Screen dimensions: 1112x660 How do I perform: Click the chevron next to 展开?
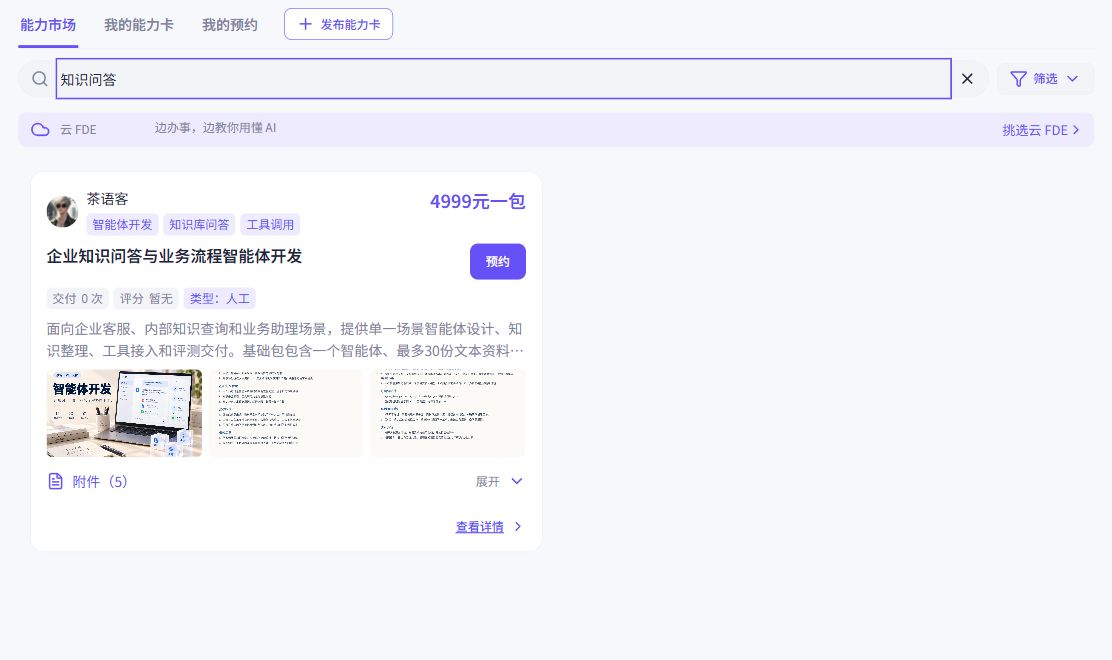tap(517, 481)
